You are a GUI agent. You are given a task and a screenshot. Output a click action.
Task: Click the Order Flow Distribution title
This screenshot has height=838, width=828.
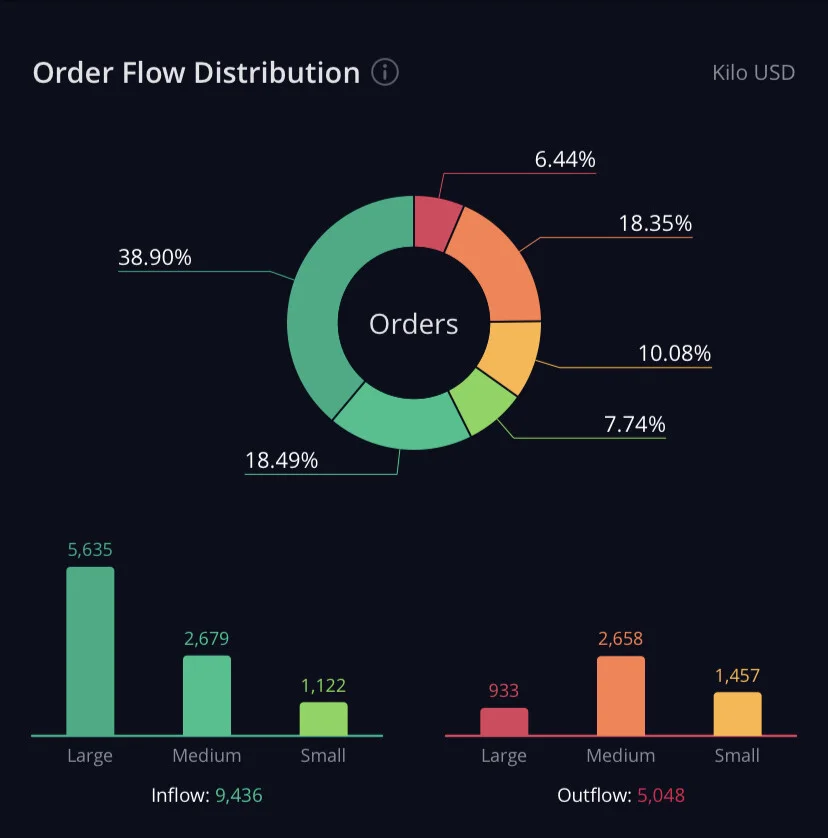coord(196,73)
